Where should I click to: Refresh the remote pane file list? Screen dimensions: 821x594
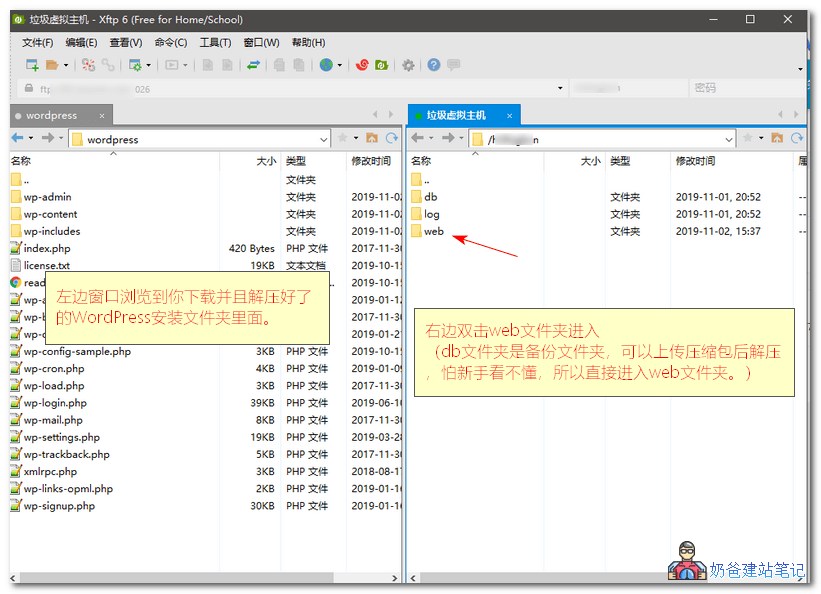click(x=797, y=139)
